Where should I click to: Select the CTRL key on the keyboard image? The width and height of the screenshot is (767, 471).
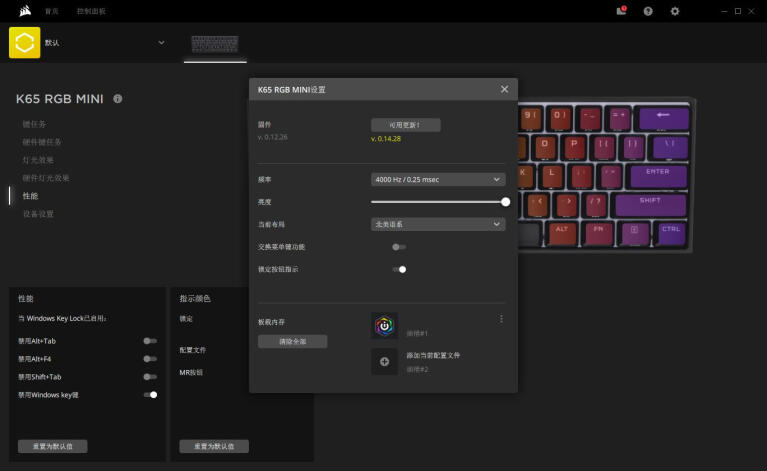[672, 233]
